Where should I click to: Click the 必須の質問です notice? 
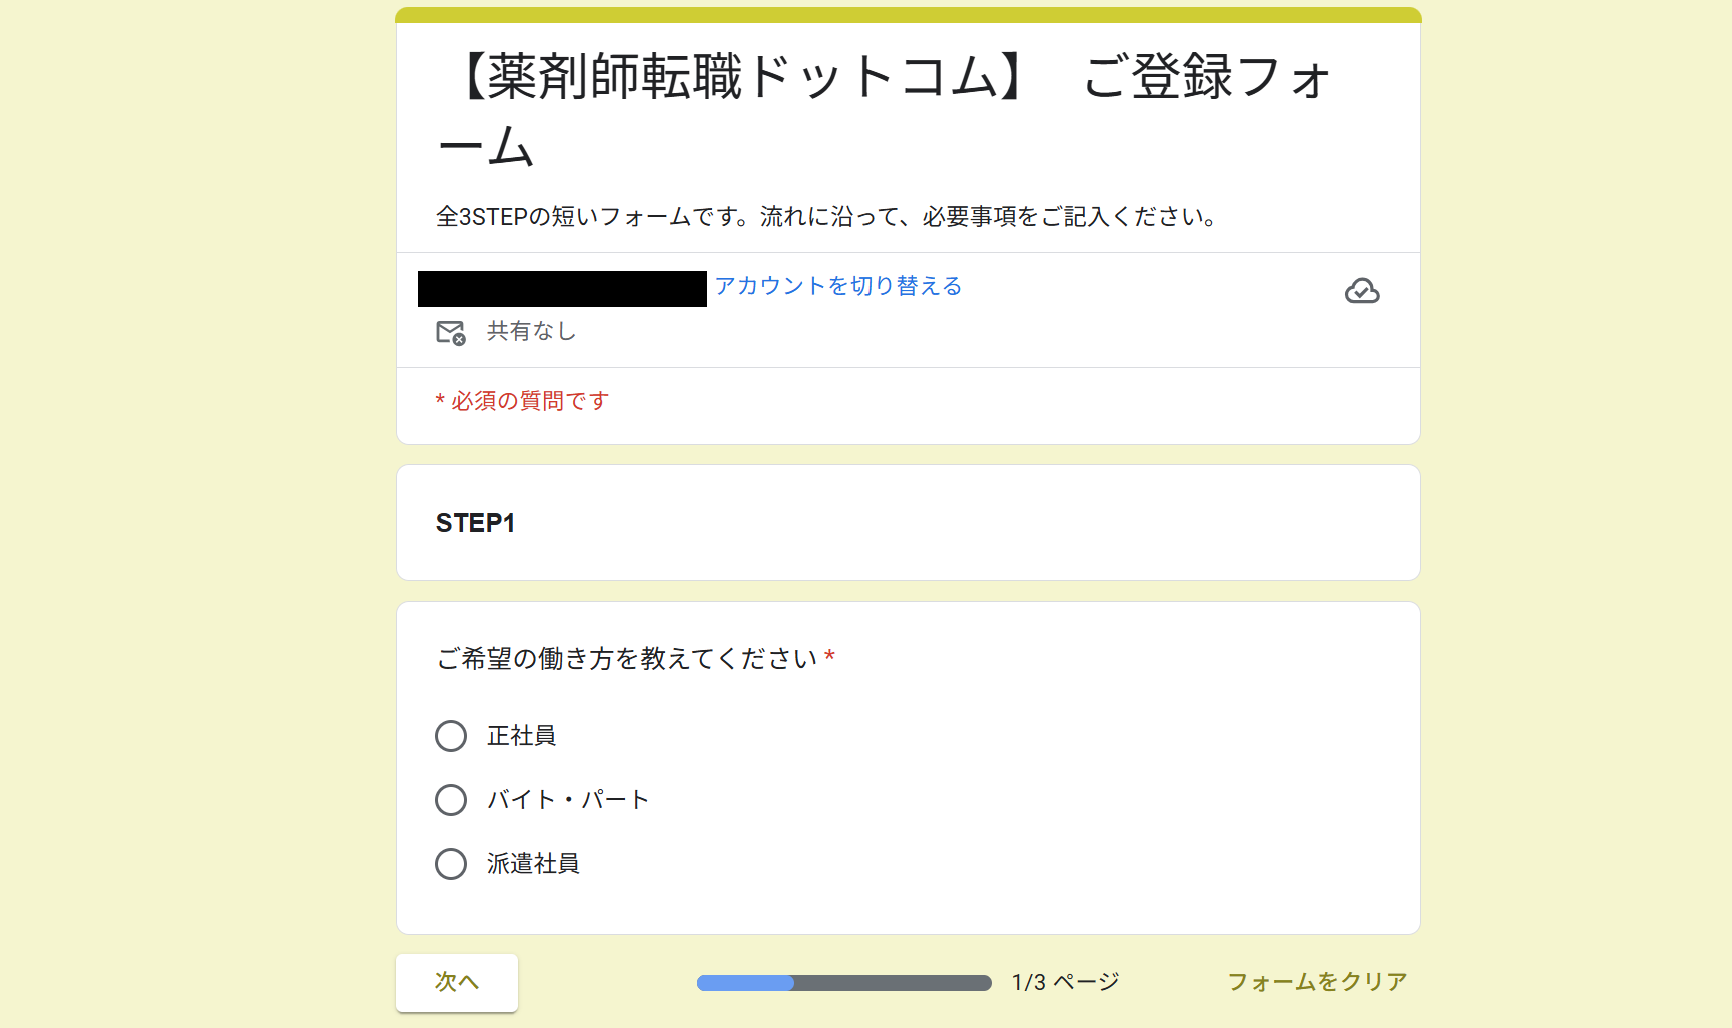tap(521, 401)
